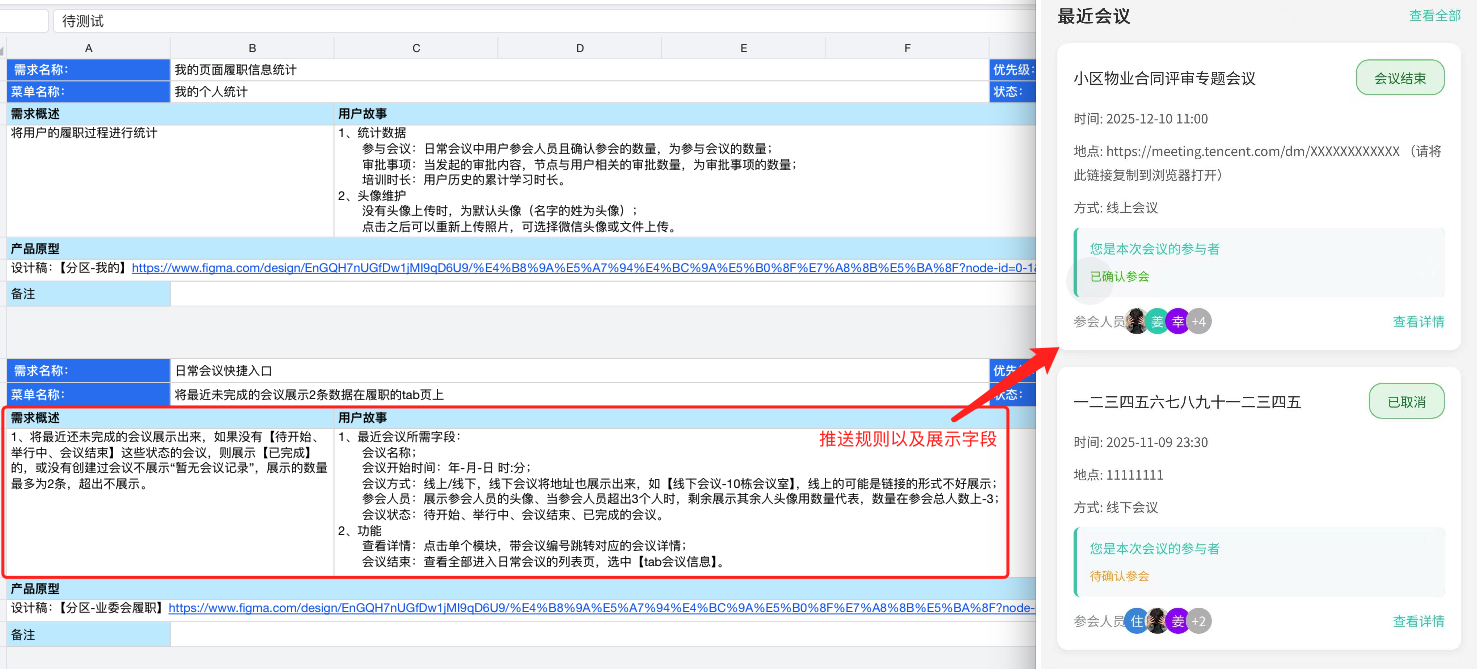Select the cell containing 我的页面履职信息统计
Image resolution: width=1479 pixels, height=669 pixels.
[251, 69]
